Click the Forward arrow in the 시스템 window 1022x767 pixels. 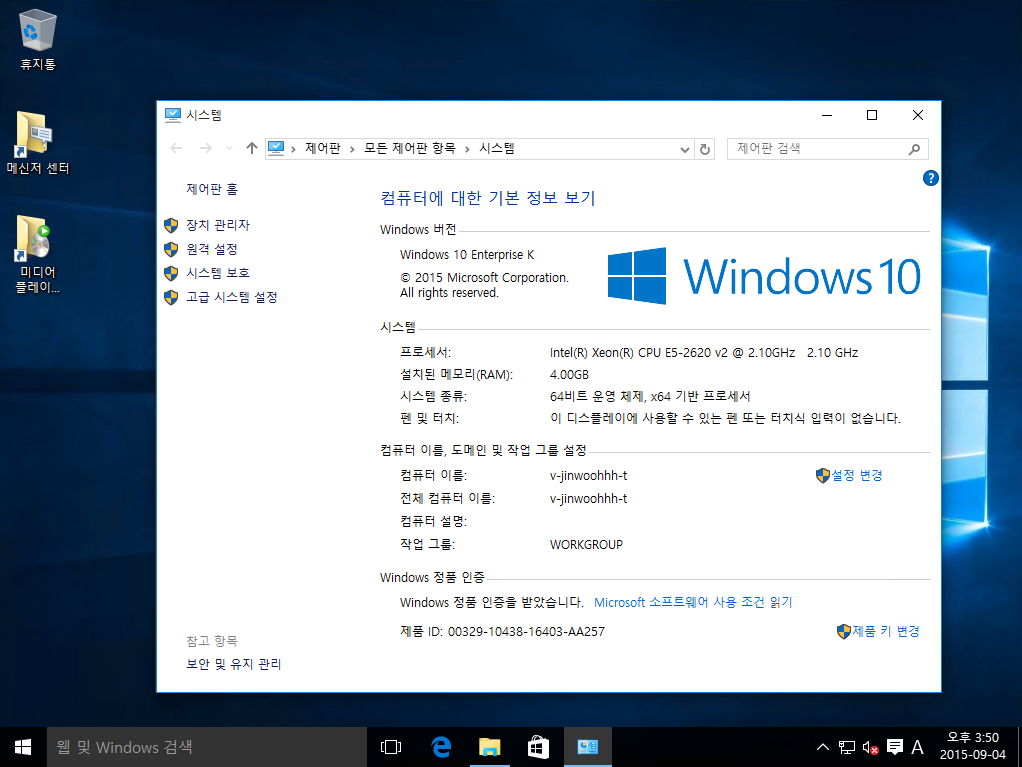(x=205, y=149)
